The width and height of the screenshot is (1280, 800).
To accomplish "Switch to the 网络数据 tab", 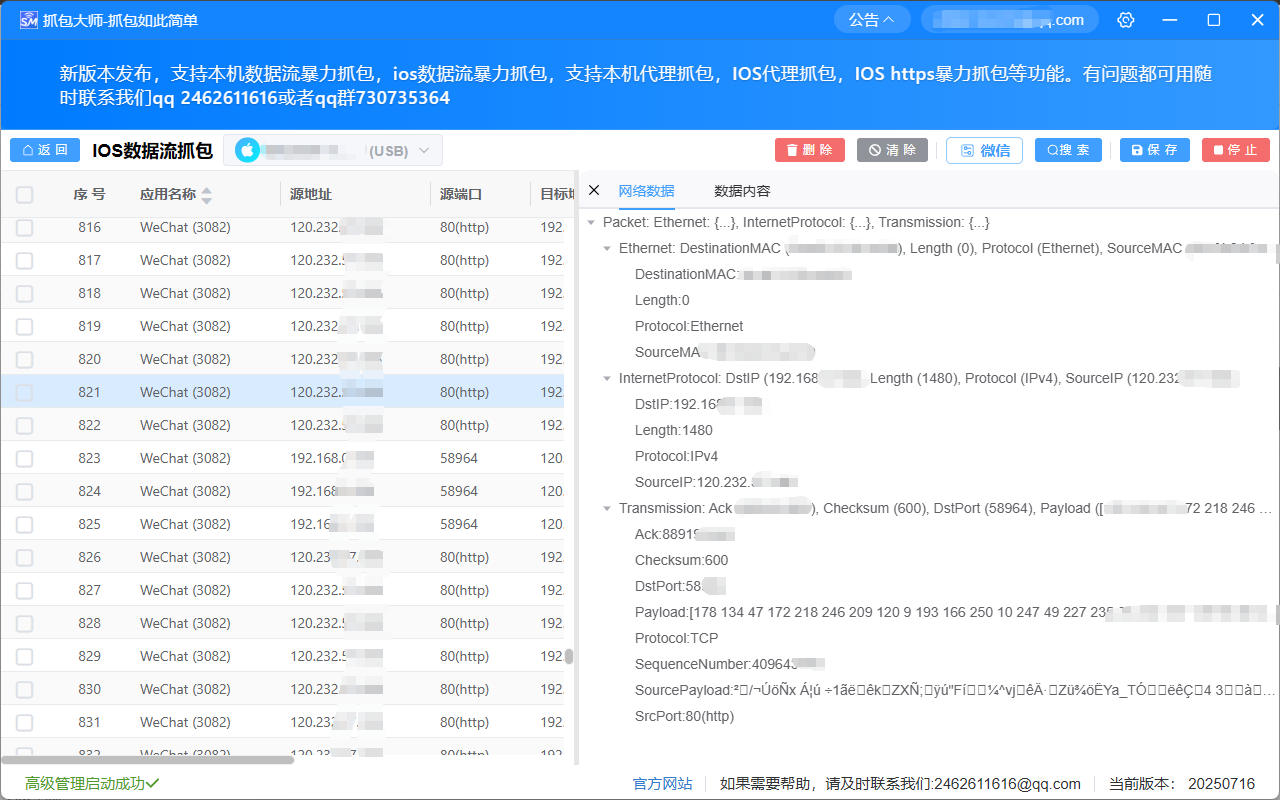I will point(646,191).
